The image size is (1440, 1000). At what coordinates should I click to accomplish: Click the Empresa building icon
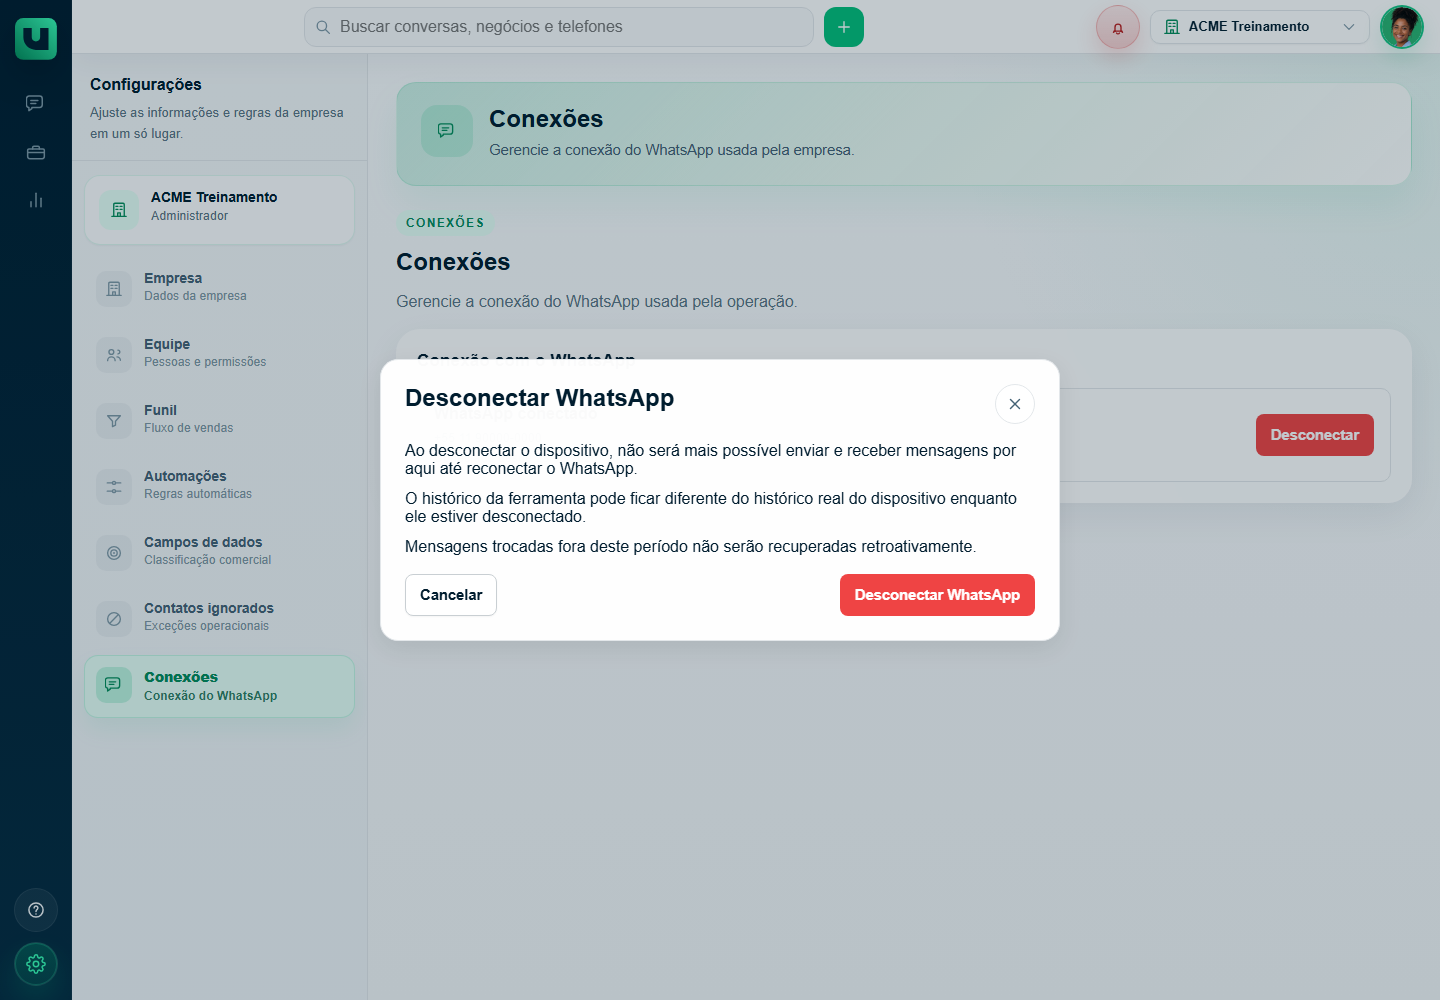point(114,288)
